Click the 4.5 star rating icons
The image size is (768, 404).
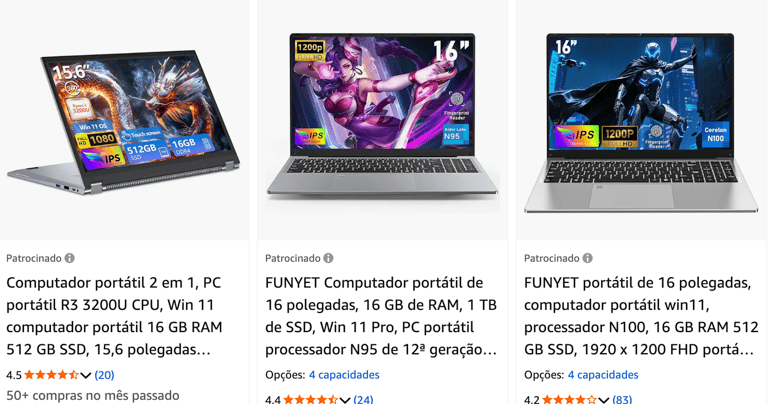pos(51,375)
